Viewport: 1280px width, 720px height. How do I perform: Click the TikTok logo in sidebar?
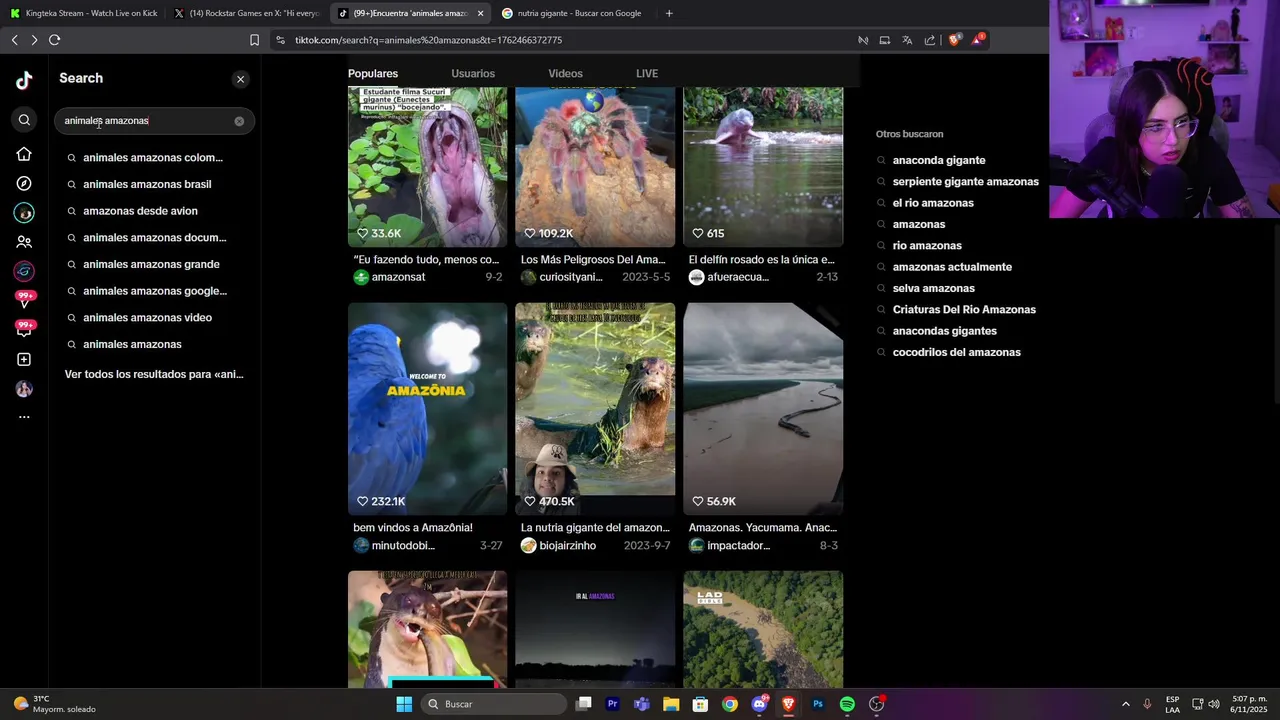coord(24,81)
